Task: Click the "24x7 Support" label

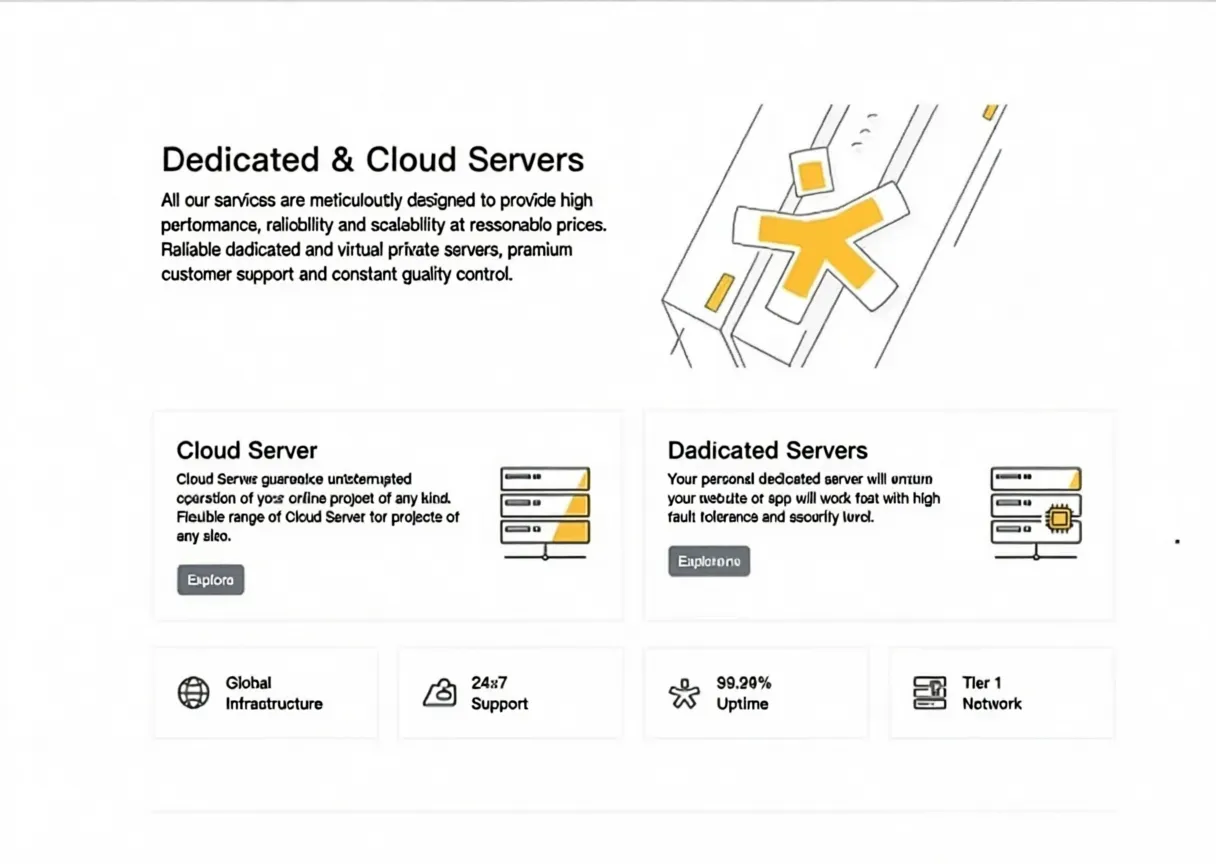Action: pyautogui.click(x=499, y=693)
